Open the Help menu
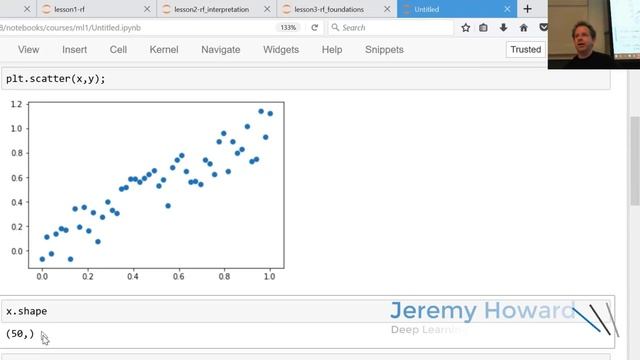The image size is (640, 360). (x=332, y=50)
